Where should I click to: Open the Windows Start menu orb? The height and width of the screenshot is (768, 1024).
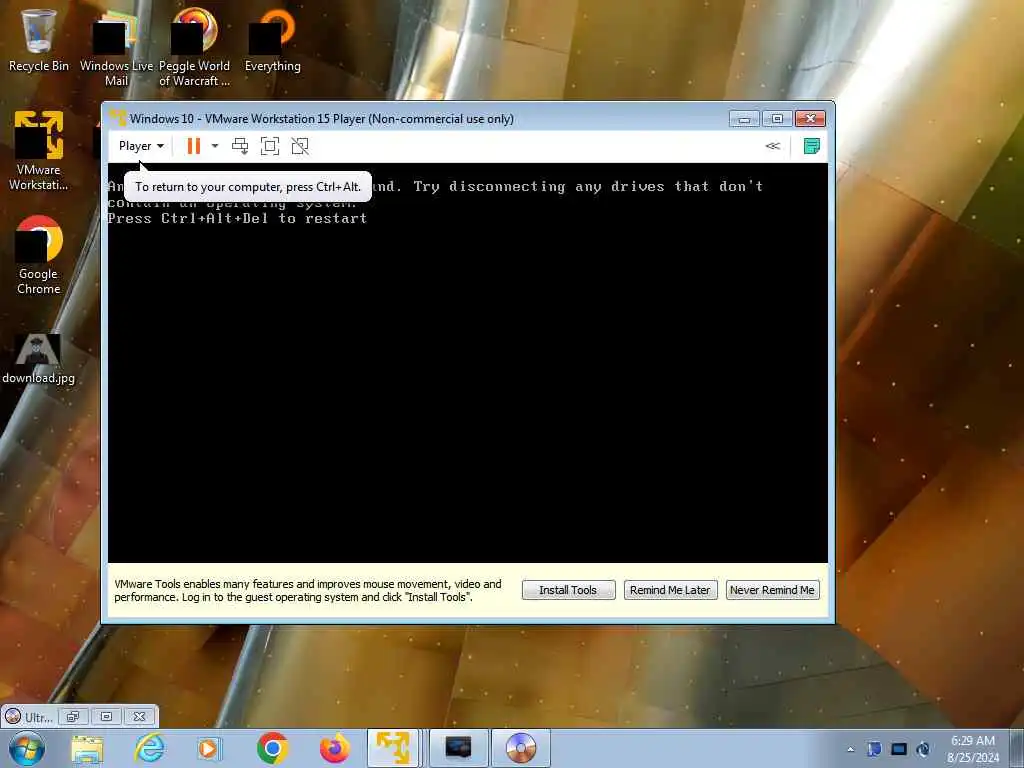point(27,748)
